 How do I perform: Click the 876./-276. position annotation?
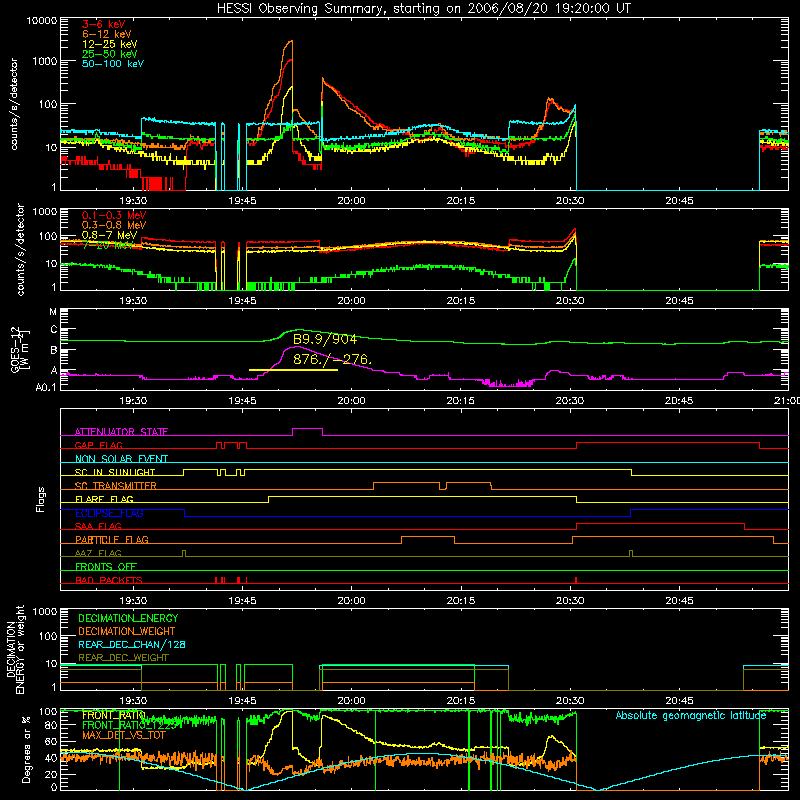tap(332, 359)
